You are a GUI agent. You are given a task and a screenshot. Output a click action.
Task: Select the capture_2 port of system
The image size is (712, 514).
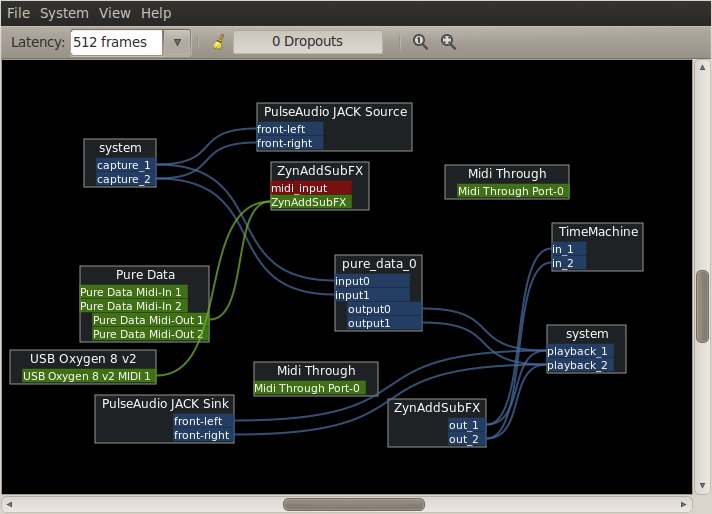pyautogui.click(x=126, y=179)
